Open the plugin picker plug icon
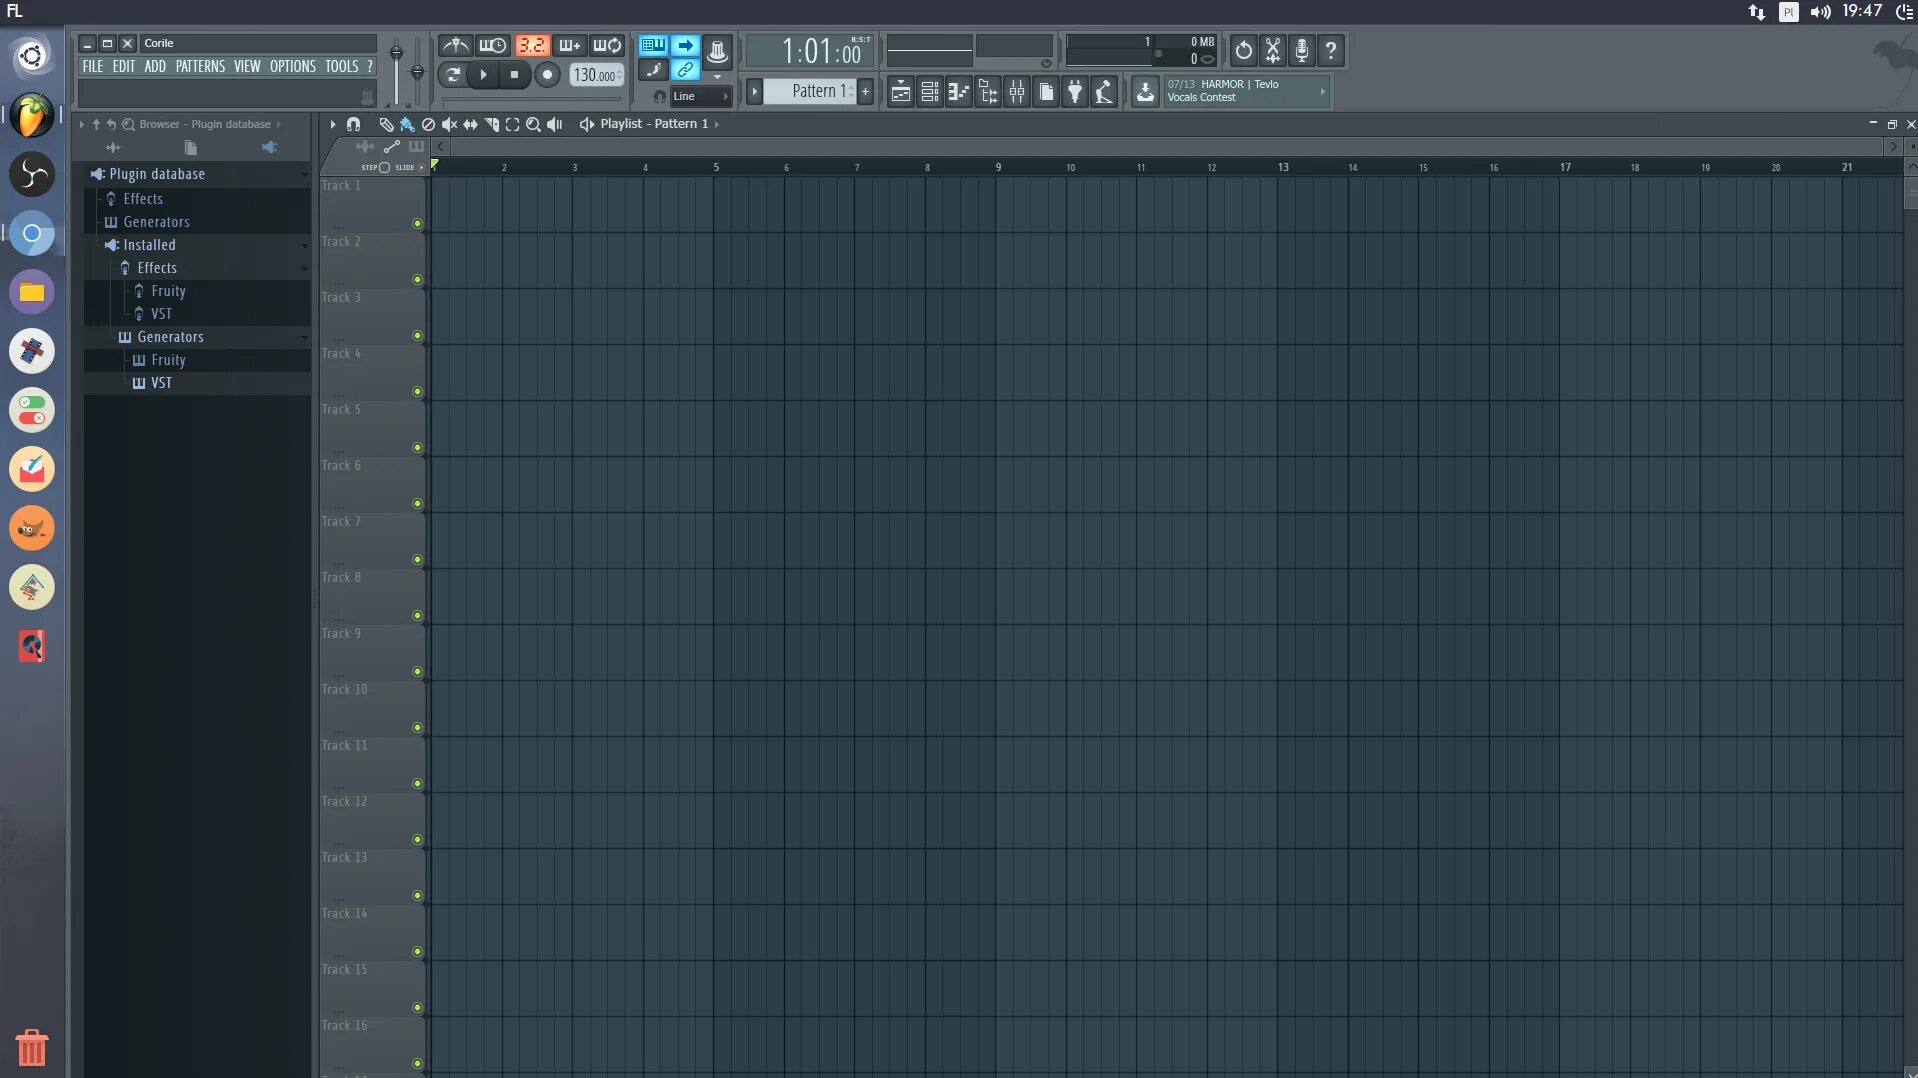Viewport: 1918px width, 1078px height. coord(1075,92)
